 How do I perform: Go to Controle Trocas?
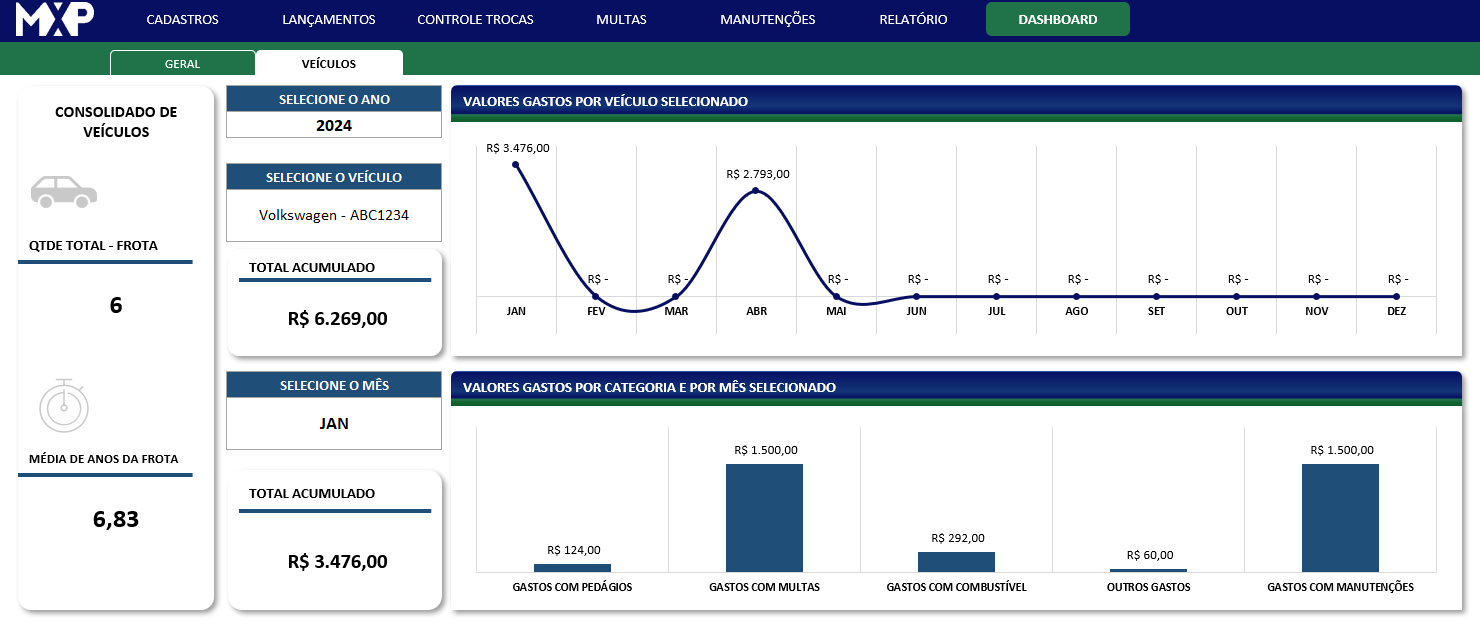pyautogui.click(x=475, y=19)
